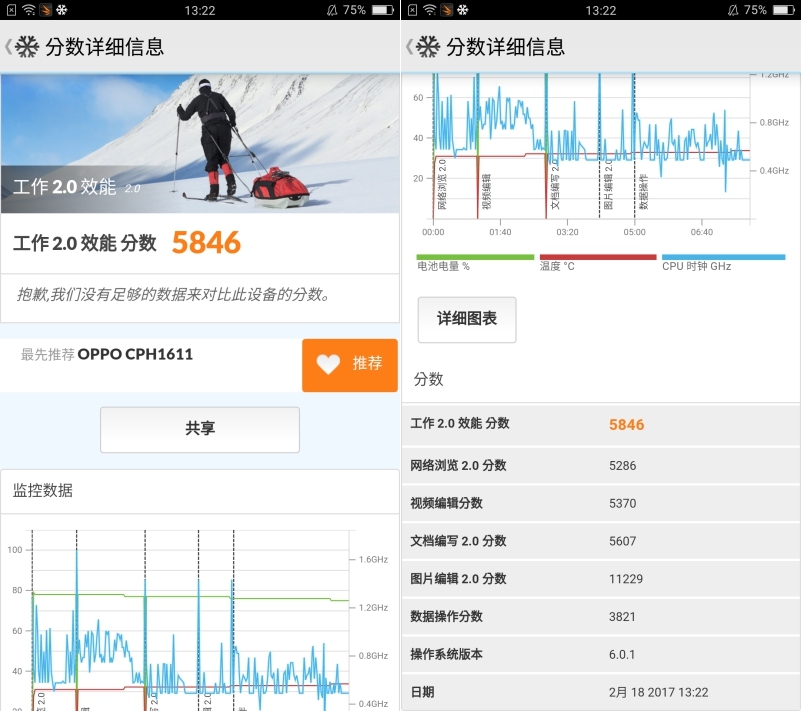Tap the skier banner image 工作 2.0 效能
This screenshot has width=801, height=711.
click(200, 144)
